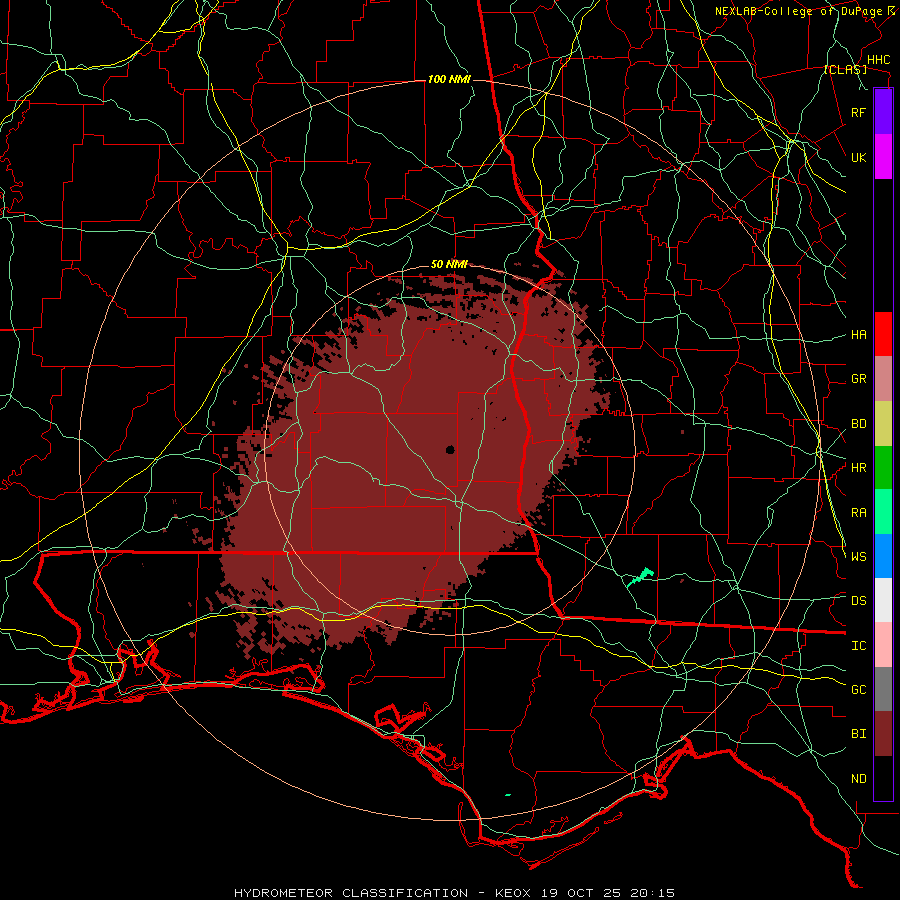
Task: Click the 50 NMI range ring label
Action: click(449, 264)
